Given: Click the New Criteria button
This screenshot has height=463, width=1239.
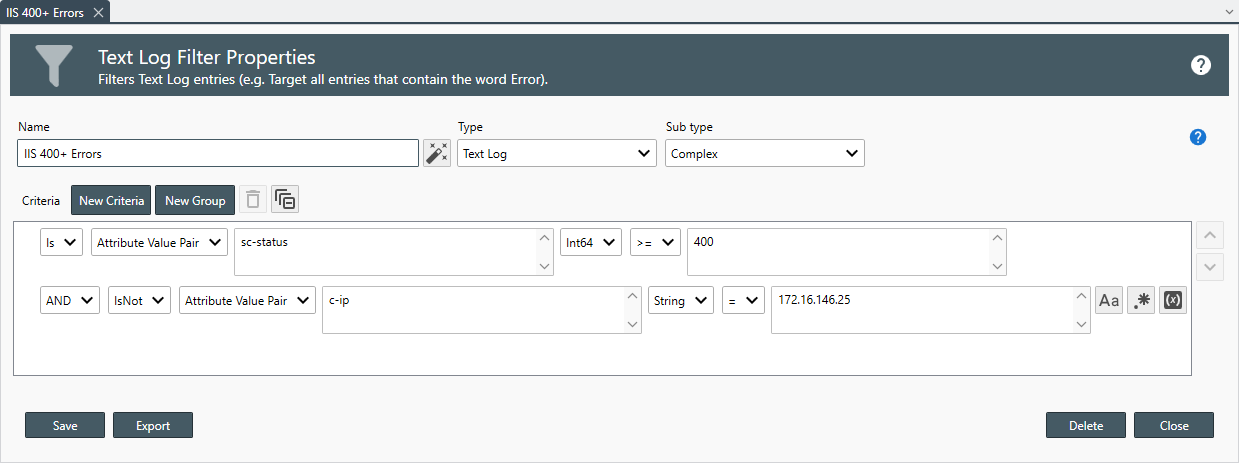Looking at the screenshot, I should pos(111,200).
